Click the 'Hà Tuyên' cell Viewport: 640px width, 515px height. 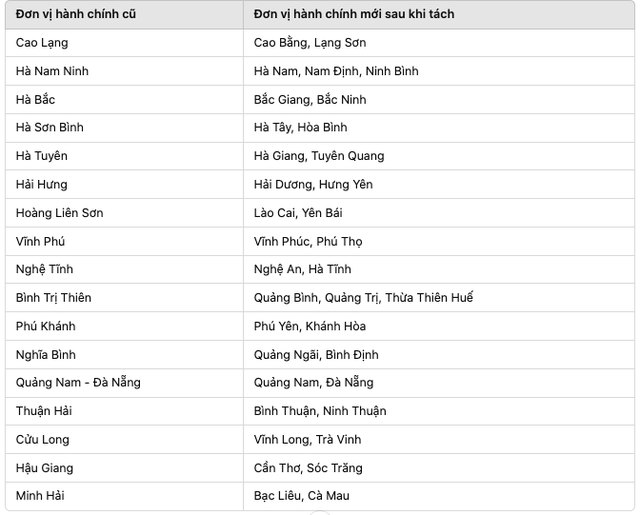click(x=42, y=156)
